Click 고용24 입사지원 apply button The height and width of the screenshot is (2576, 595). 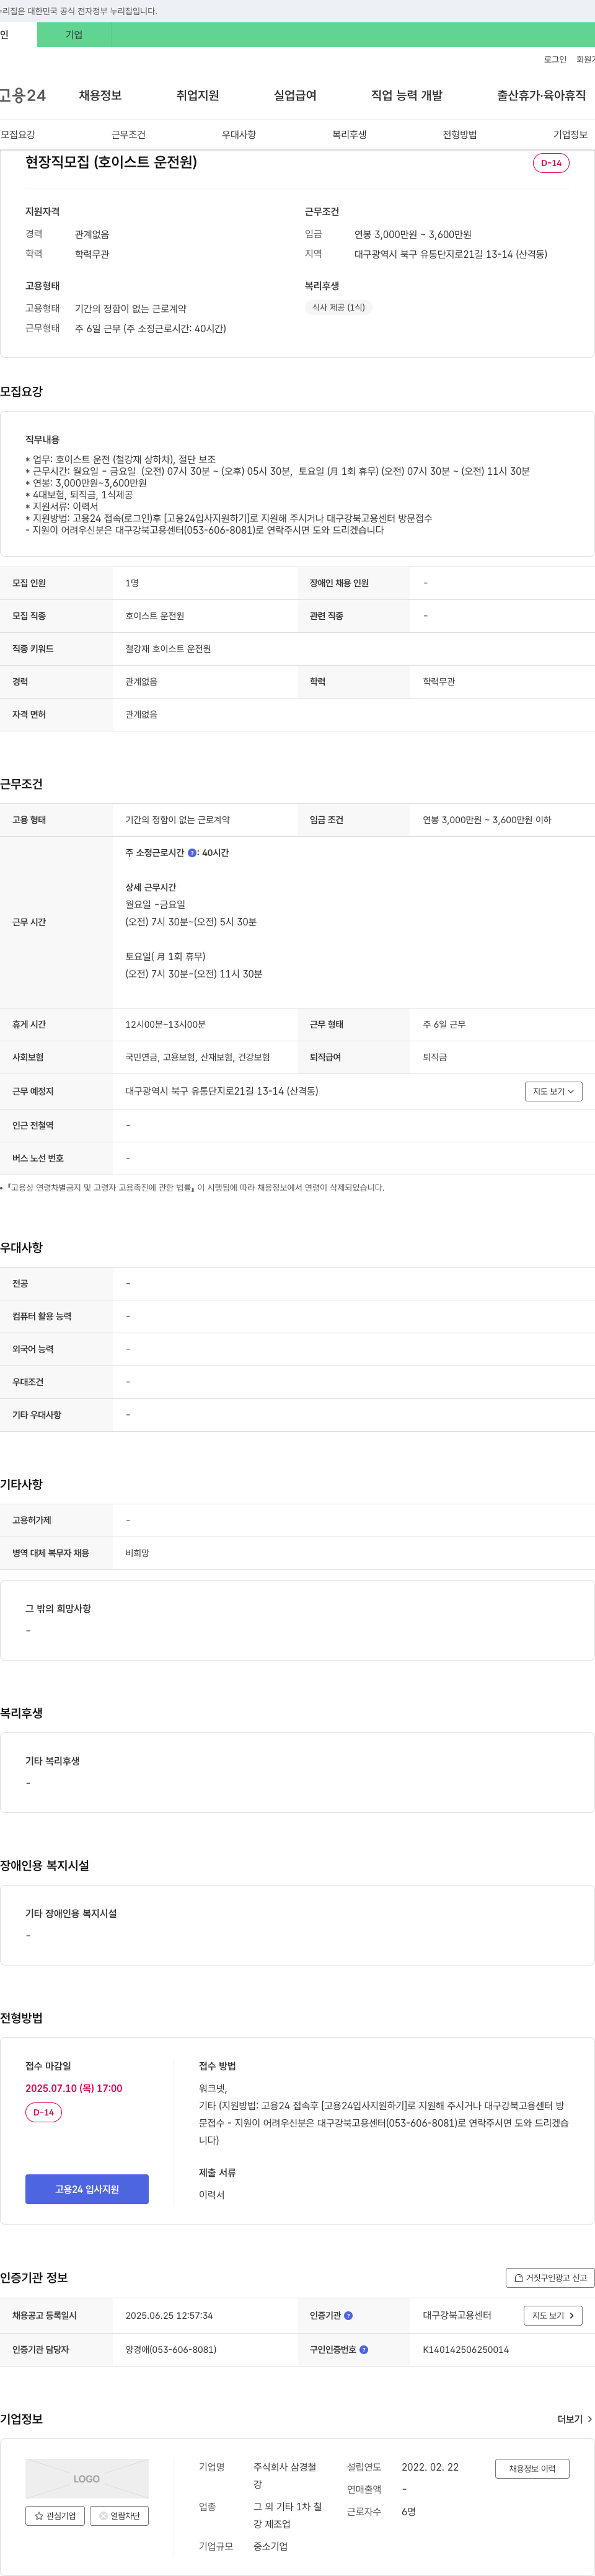click(87, 2189)
